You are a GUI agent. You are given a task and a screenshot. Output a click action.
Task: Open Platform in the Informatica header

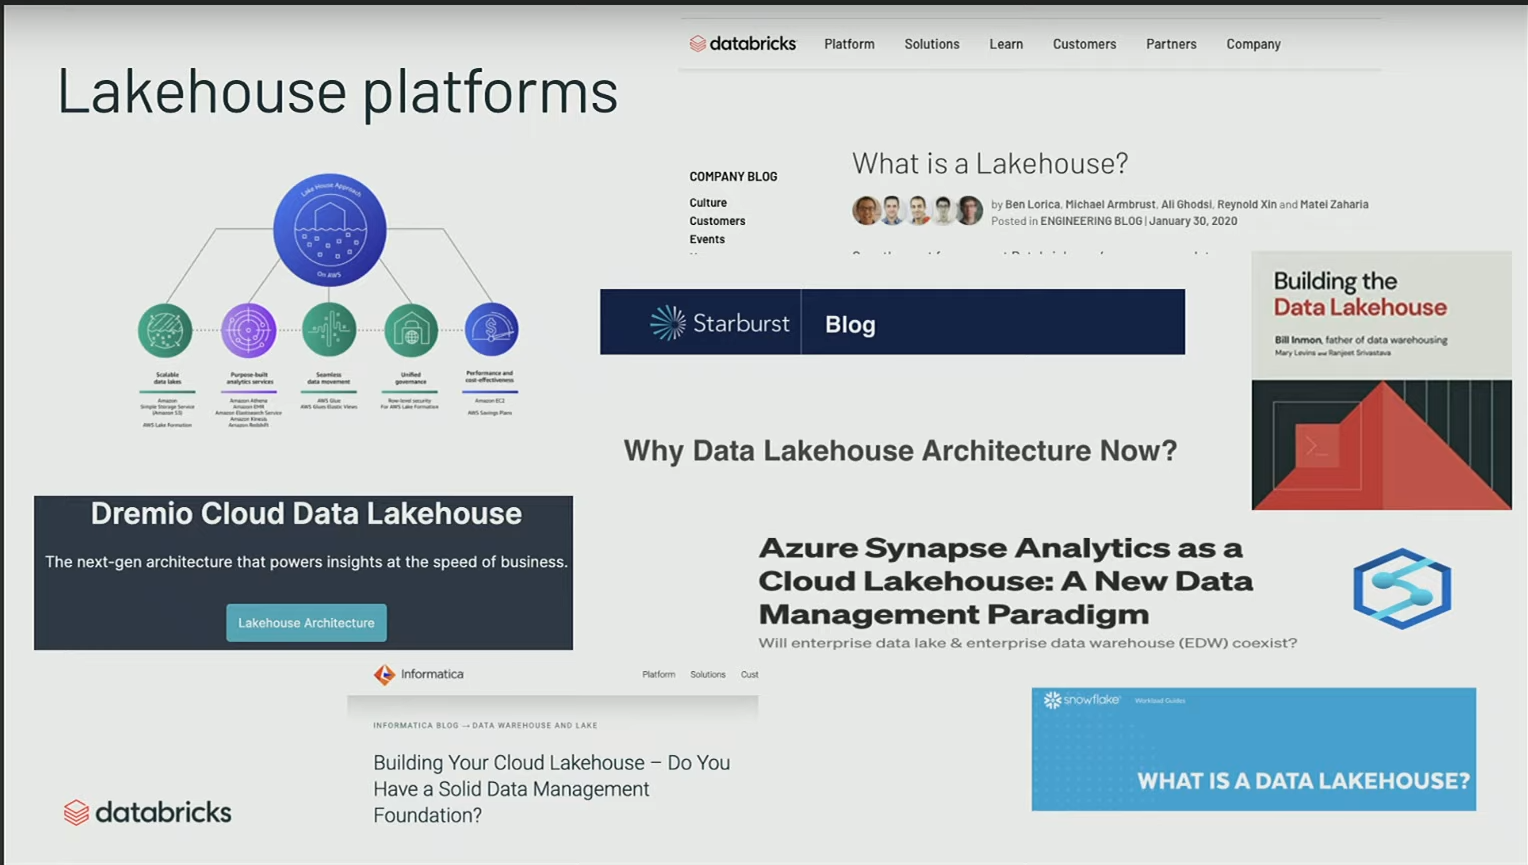(x=658, y=674)
